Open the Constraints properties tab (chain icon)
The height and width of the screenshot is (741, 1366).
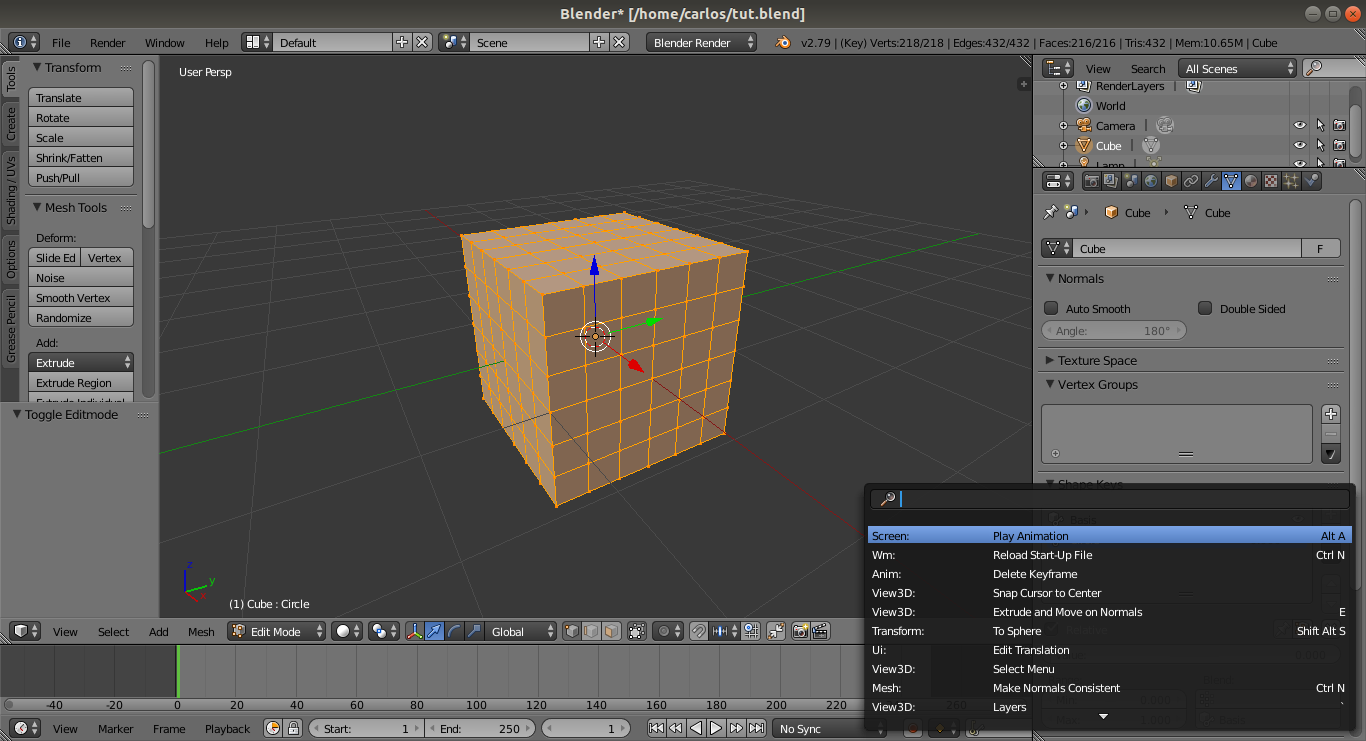[x=1191, y=181]
